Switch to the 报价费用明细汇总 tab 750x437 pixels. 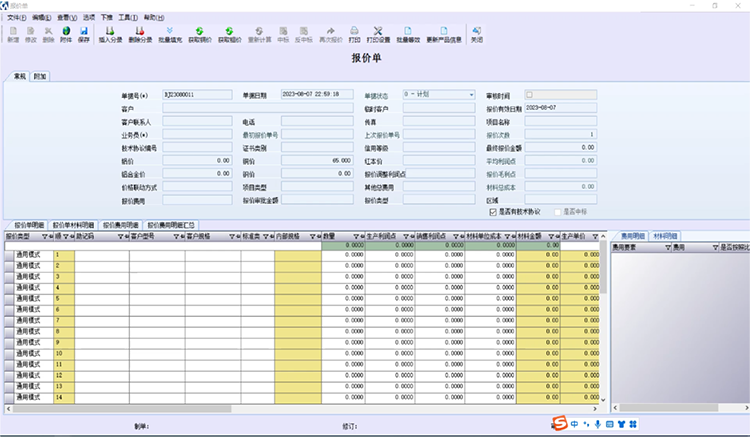pyautogui.click(x=171, y=225)
